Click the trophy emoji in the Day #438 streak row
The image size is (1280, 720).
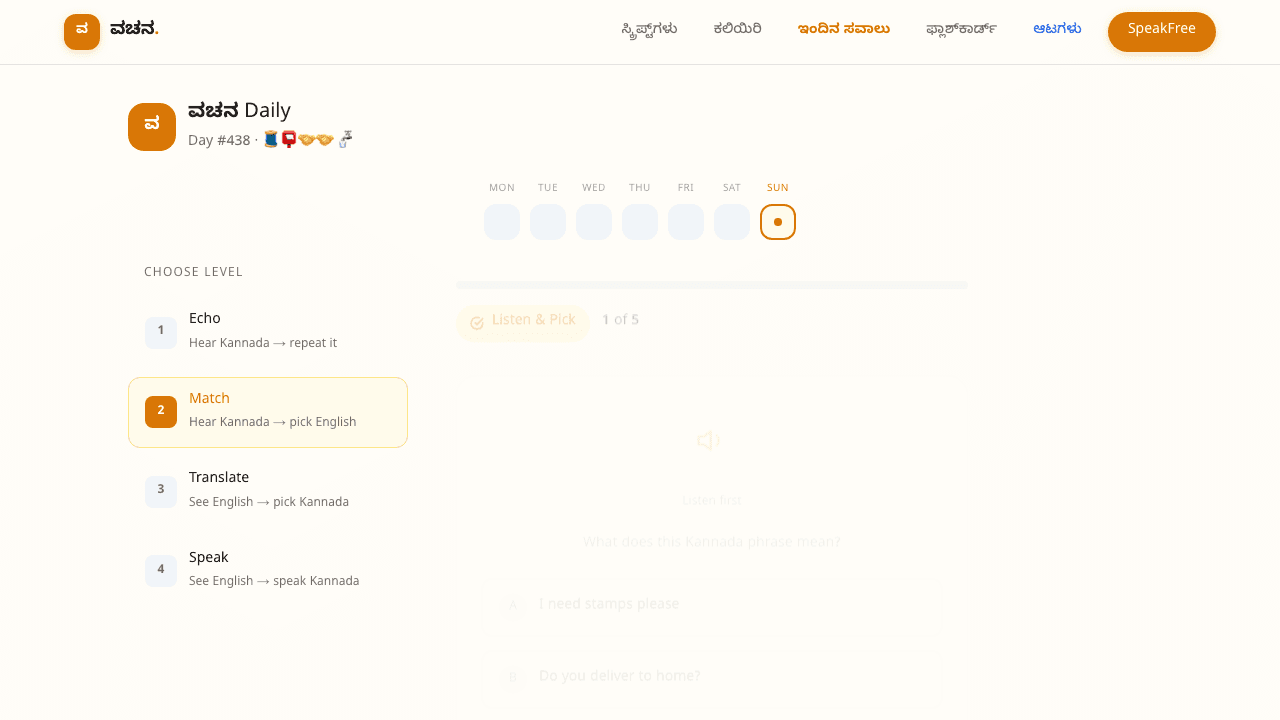(x=306, y=139)
